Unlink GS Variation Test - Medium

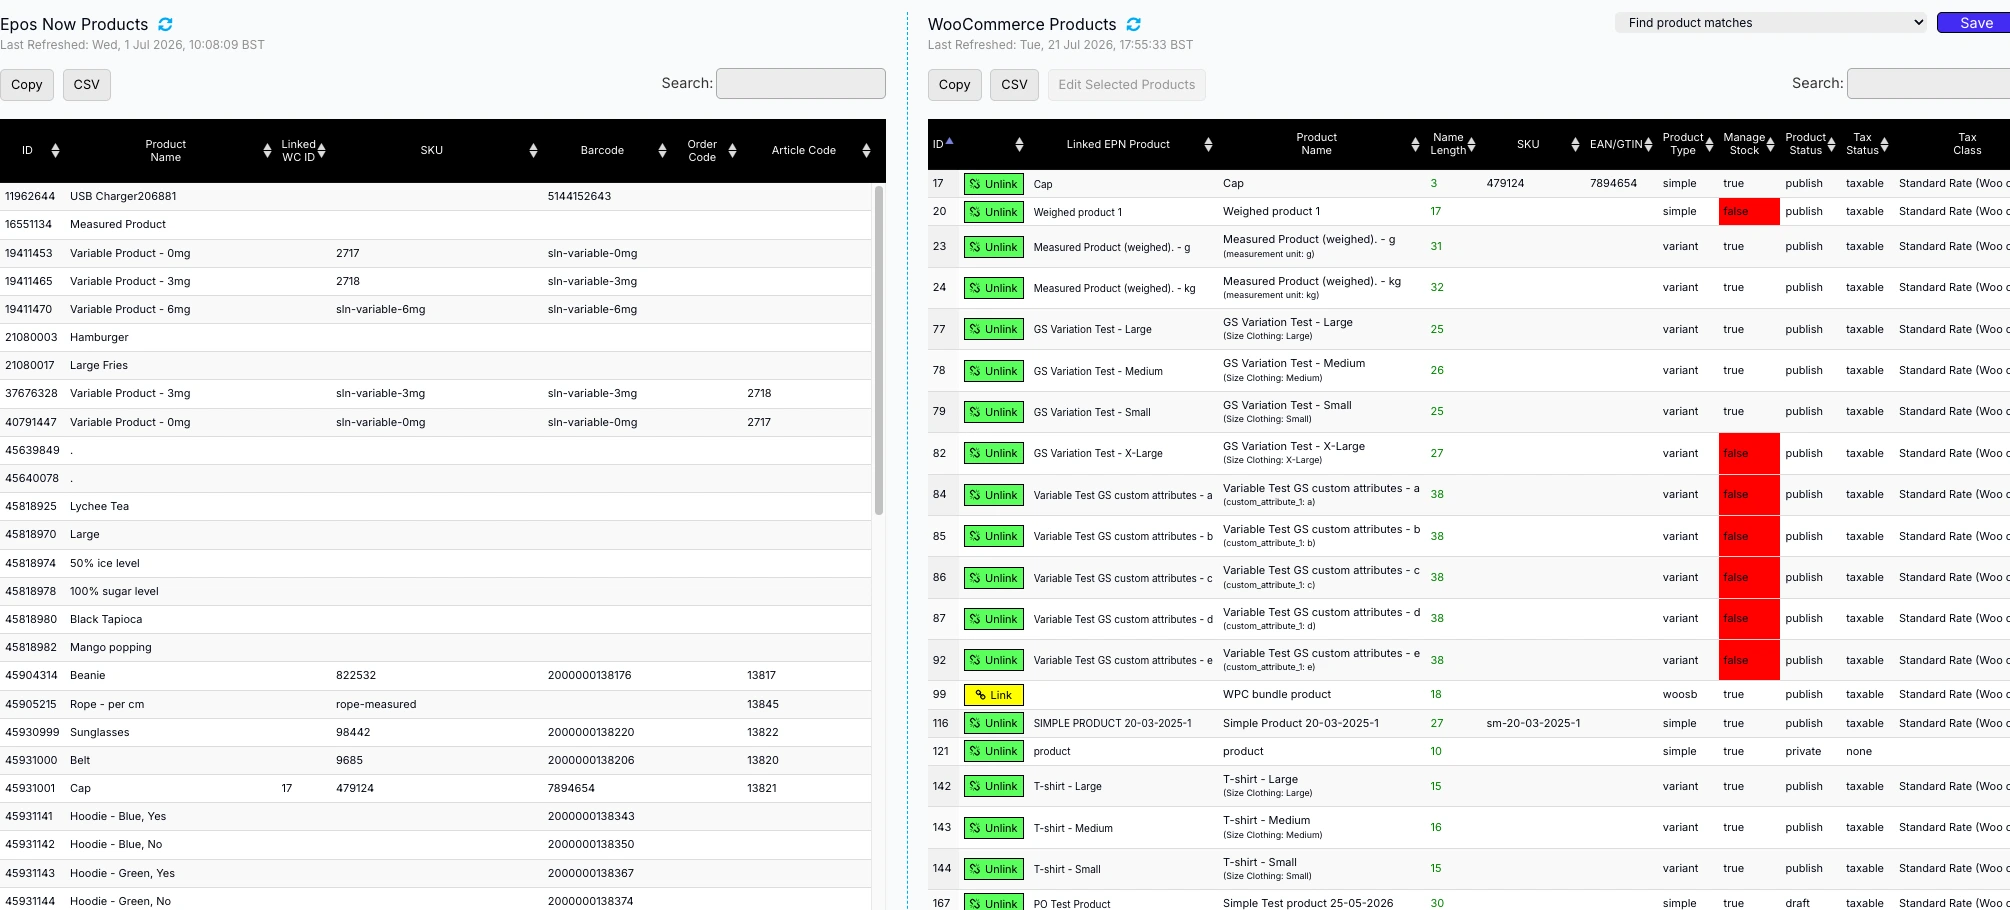tap(993, 371)
